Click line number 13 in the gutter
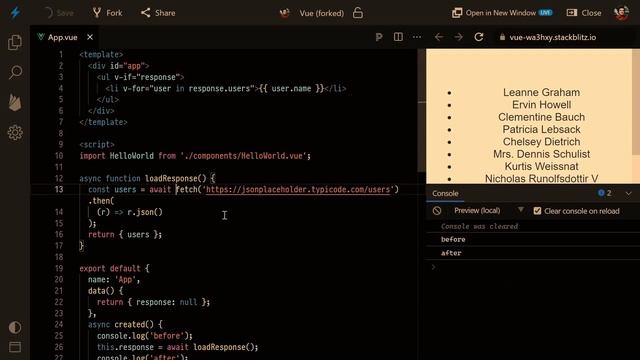This screenshot has height=360, width=640. (x=59, y=189)
